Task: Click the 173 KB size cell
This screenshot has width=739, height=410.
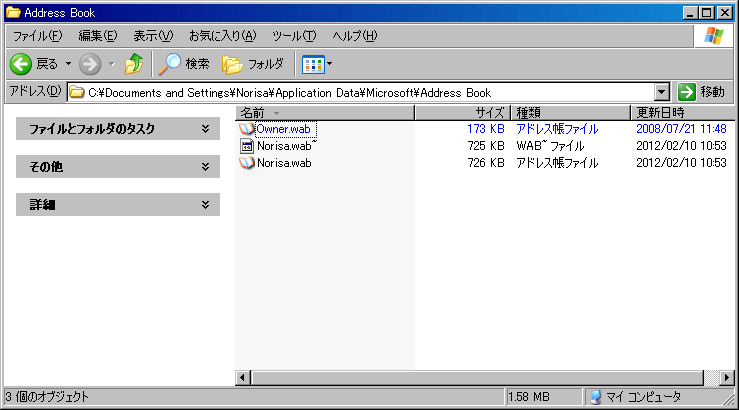Action: (486, 129)
